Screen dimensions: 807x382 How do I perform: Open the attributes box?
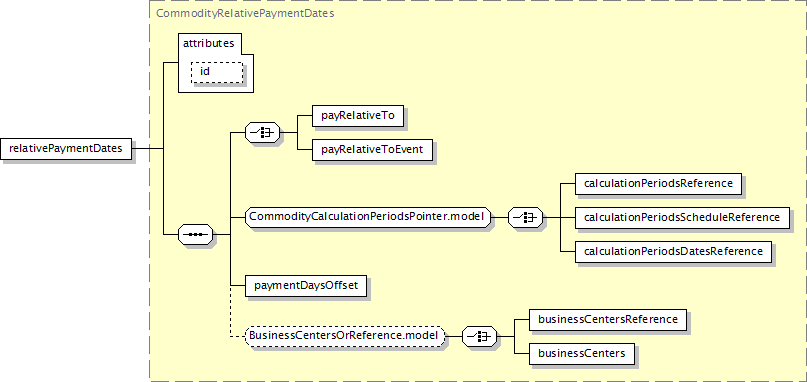click(x=216, y=63)
